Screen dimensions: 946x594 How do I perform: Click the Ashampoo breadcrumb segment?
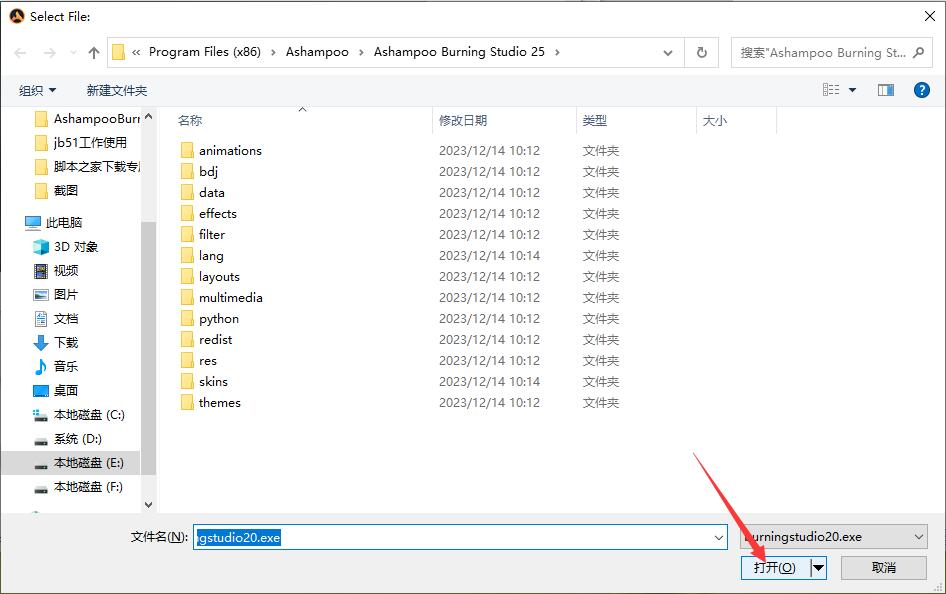tap(317, 52)
